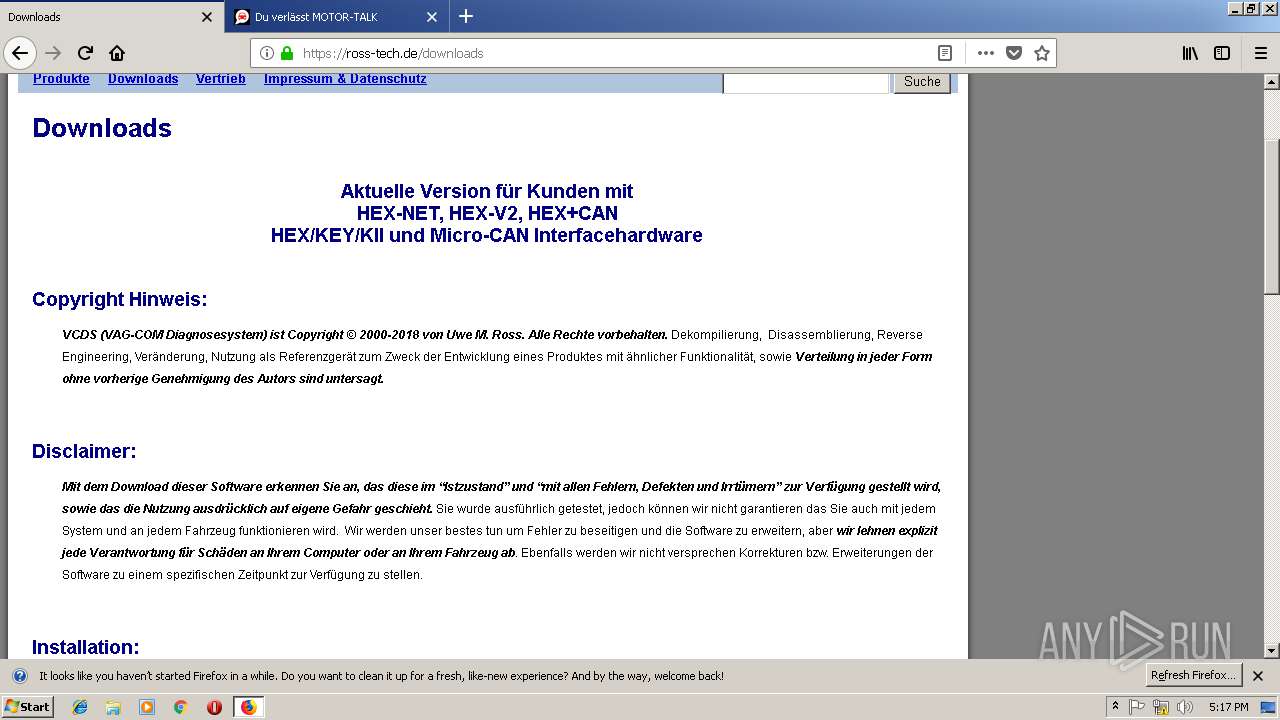Click scrollbar down arrow

(x=1271, y=650)
